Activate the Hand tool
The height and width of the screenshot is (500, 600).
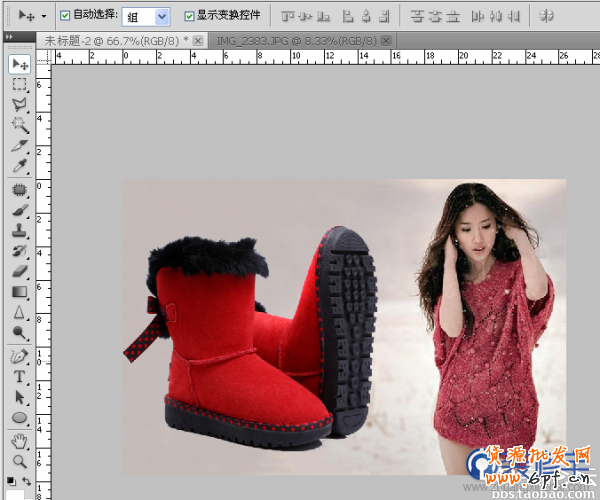[19, 441]
